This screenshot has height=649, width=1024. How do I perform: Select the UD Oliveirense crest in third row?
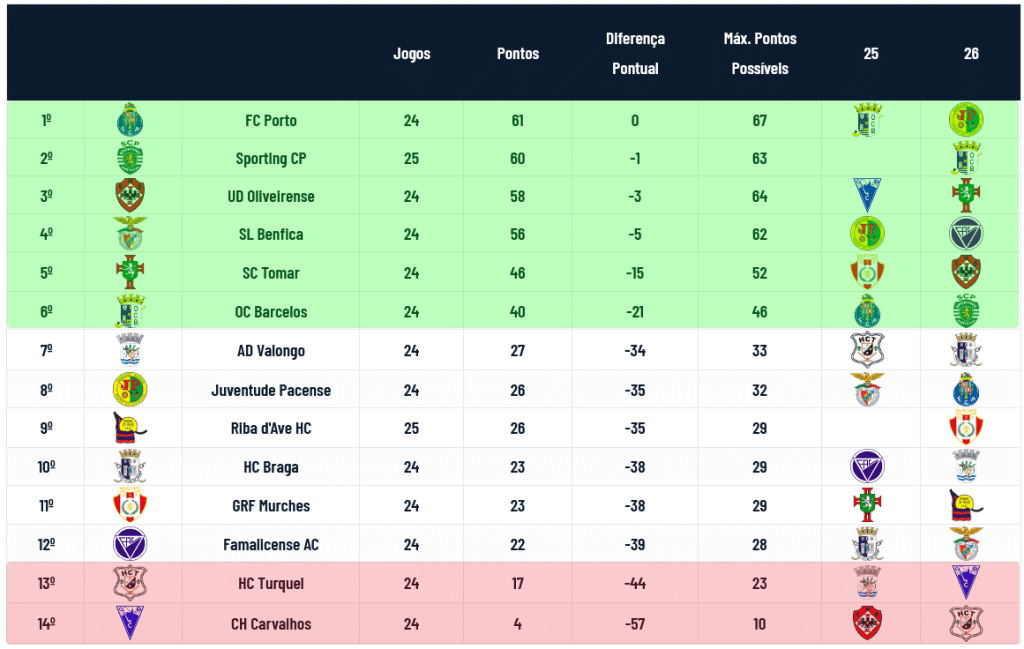(130, 195)
